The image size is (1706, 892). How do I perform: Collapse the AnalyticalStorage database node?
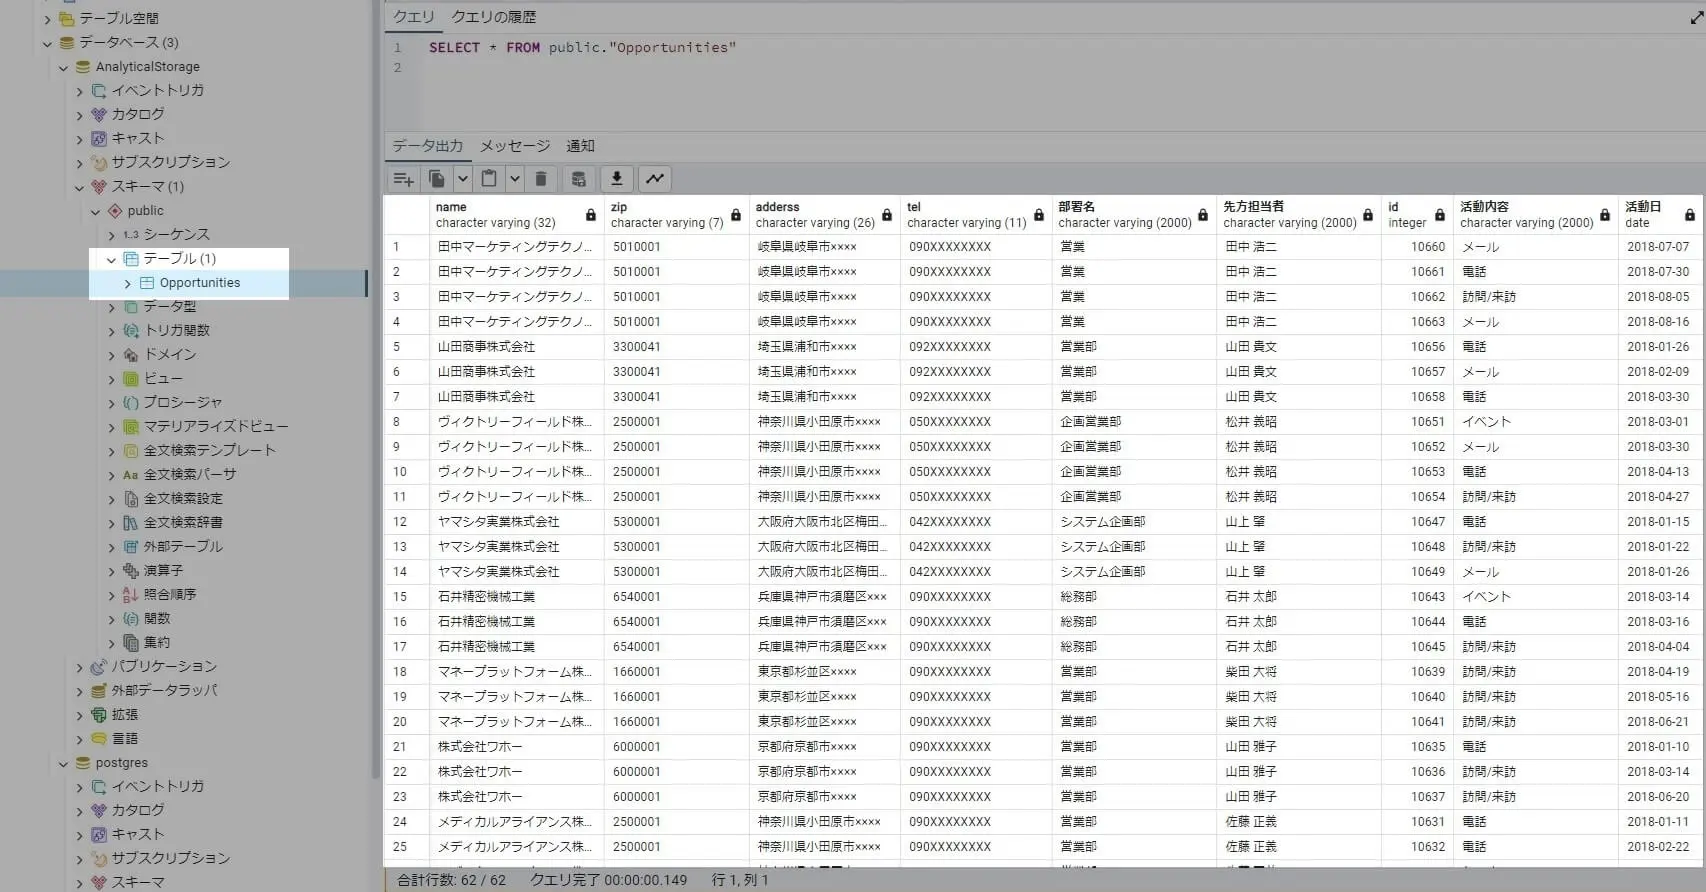(x=63, y=67)
